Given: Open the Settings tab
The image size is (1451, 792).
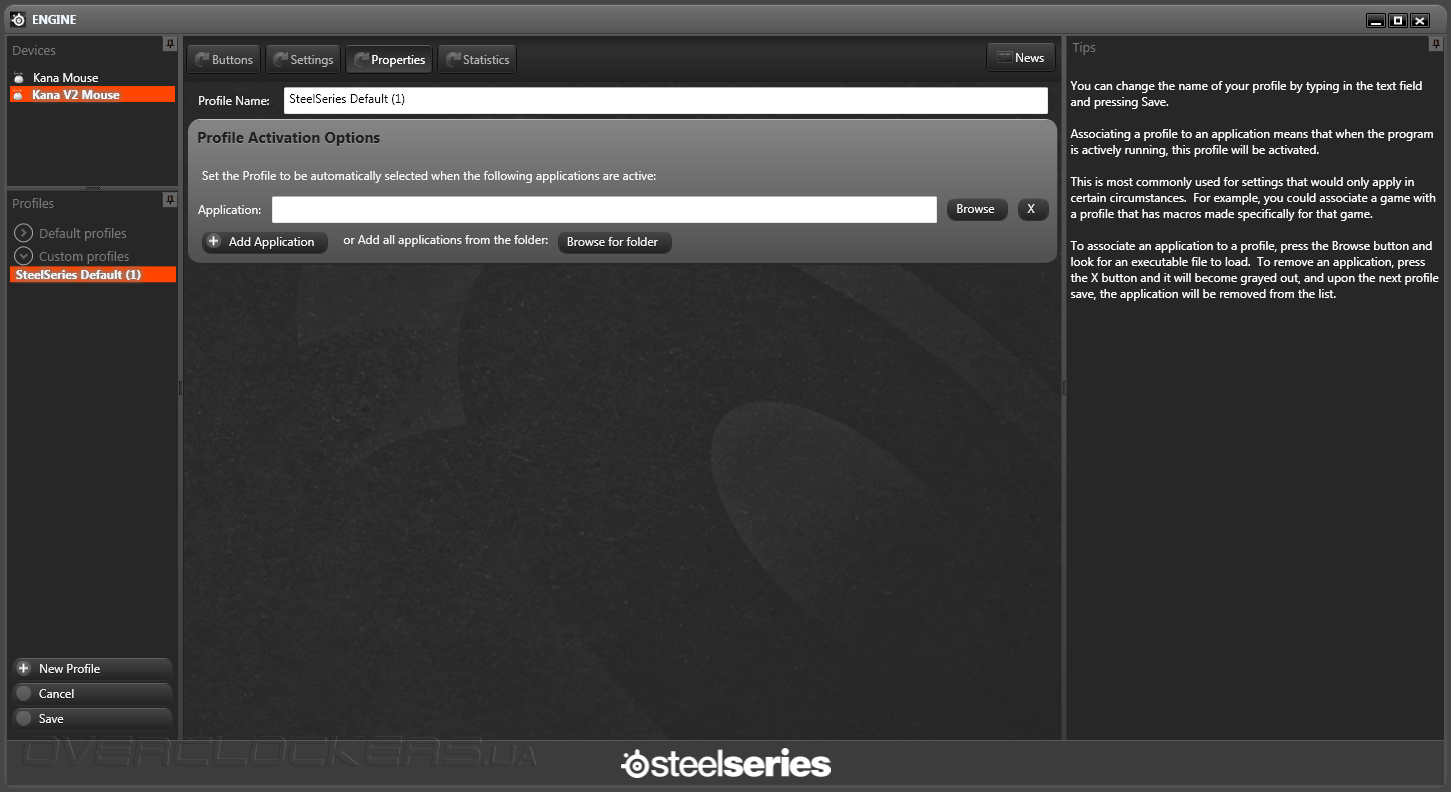Looking at the screenshot, I should click(303, 60).
